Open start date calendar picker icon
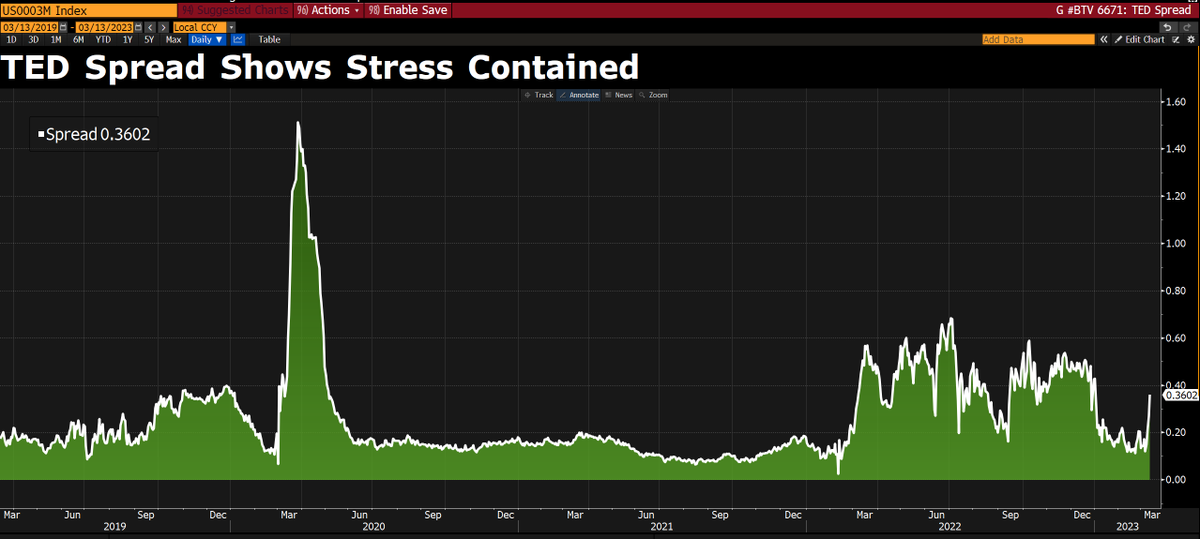 (63, 27)
